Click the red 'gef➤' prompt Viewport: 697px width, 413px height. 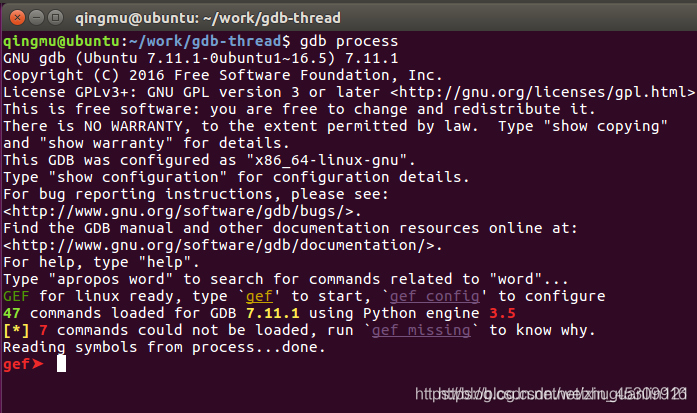point(23,364)
